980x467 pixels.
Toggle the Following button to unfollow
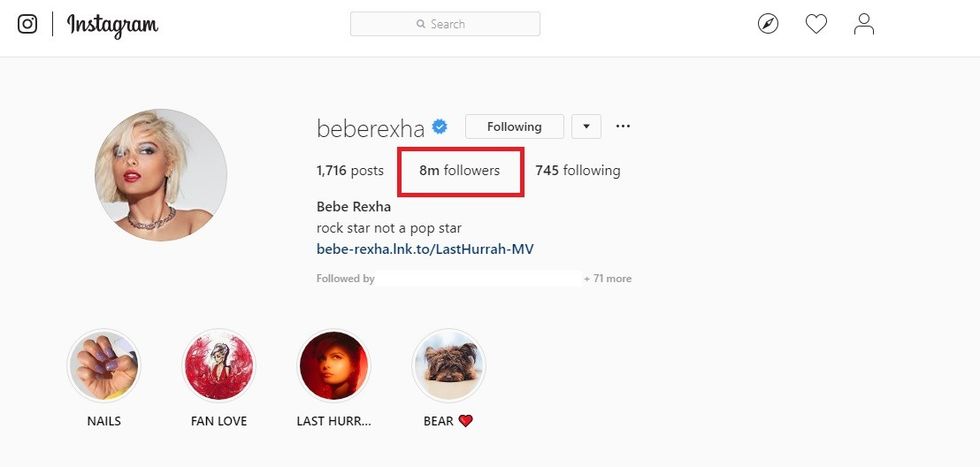coord(514,126)
